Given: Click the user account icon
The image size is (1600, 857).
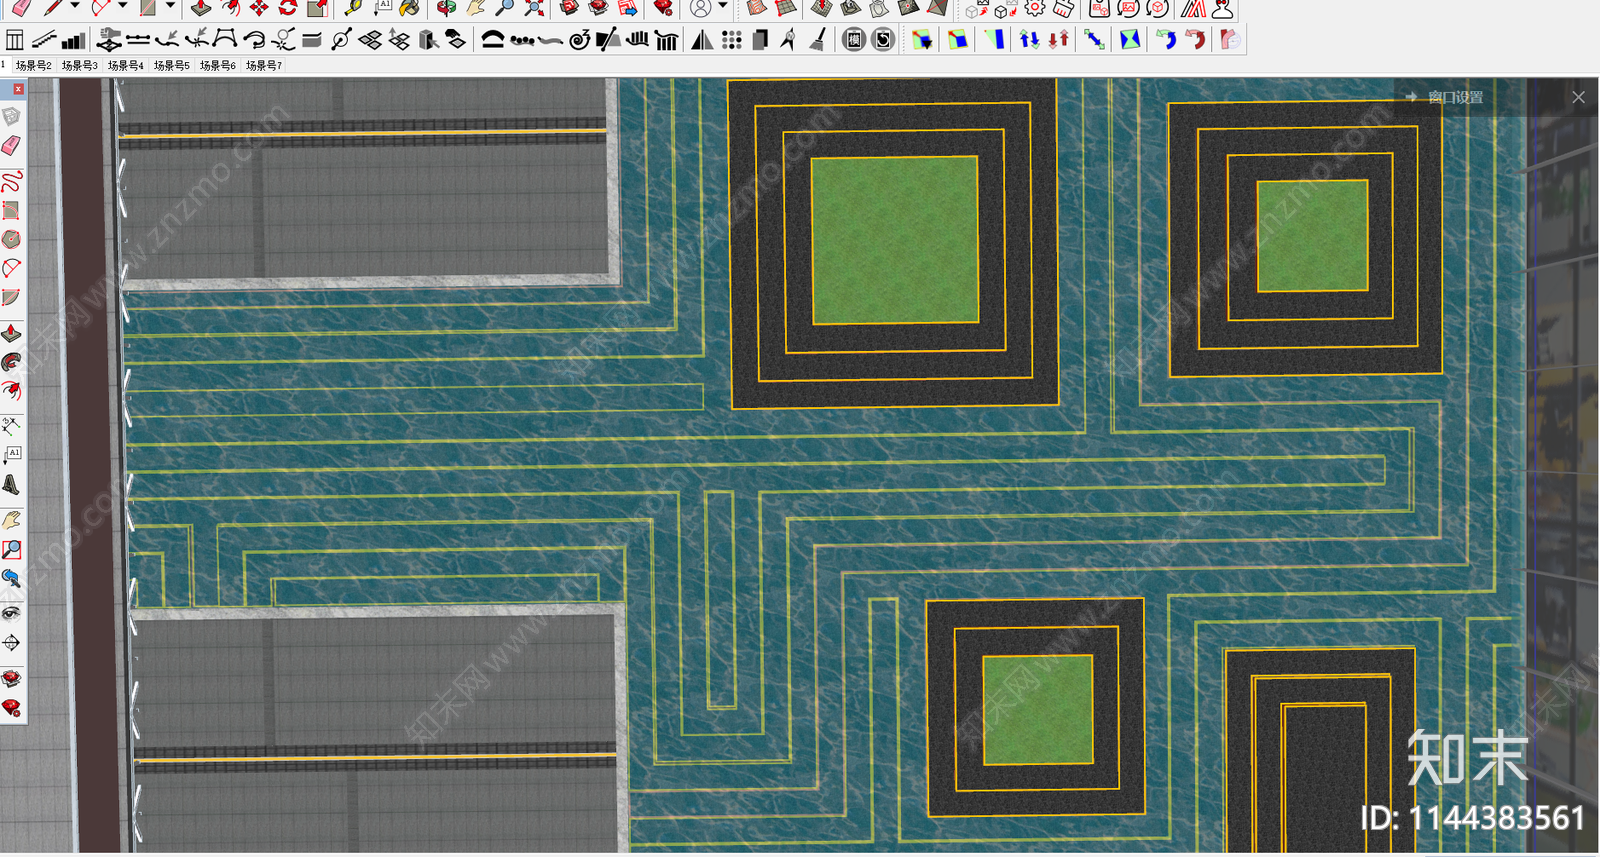Looking at the screenshot, I should (701, 8).
